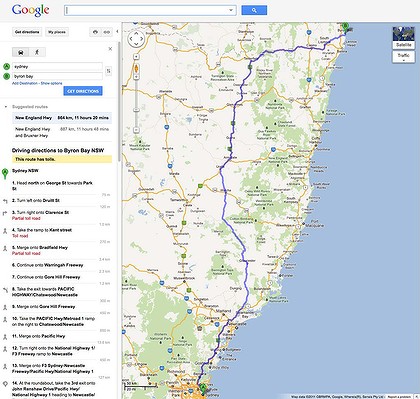420x399 pixels.
Task: Click the This route has tolls notice
Action: pyautogui.click(x=62, y=159)
